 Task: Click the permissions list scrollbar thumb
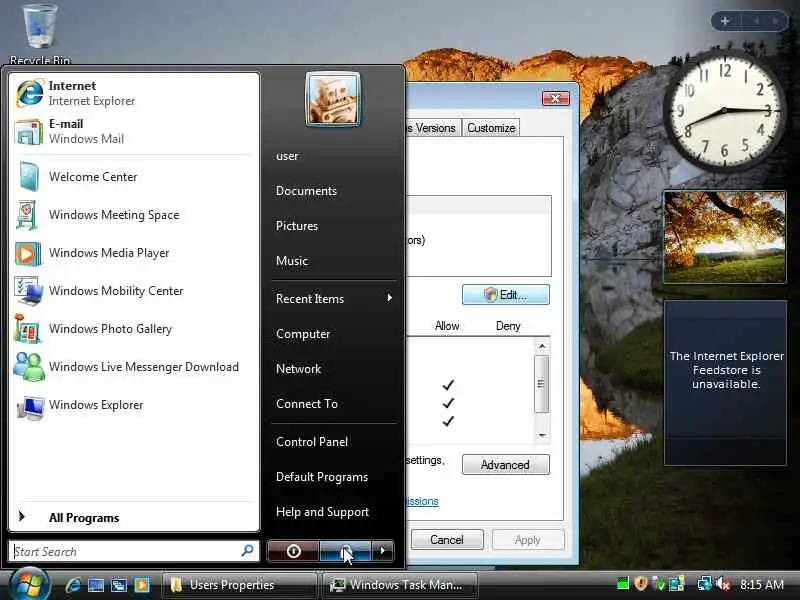(541, 384)
